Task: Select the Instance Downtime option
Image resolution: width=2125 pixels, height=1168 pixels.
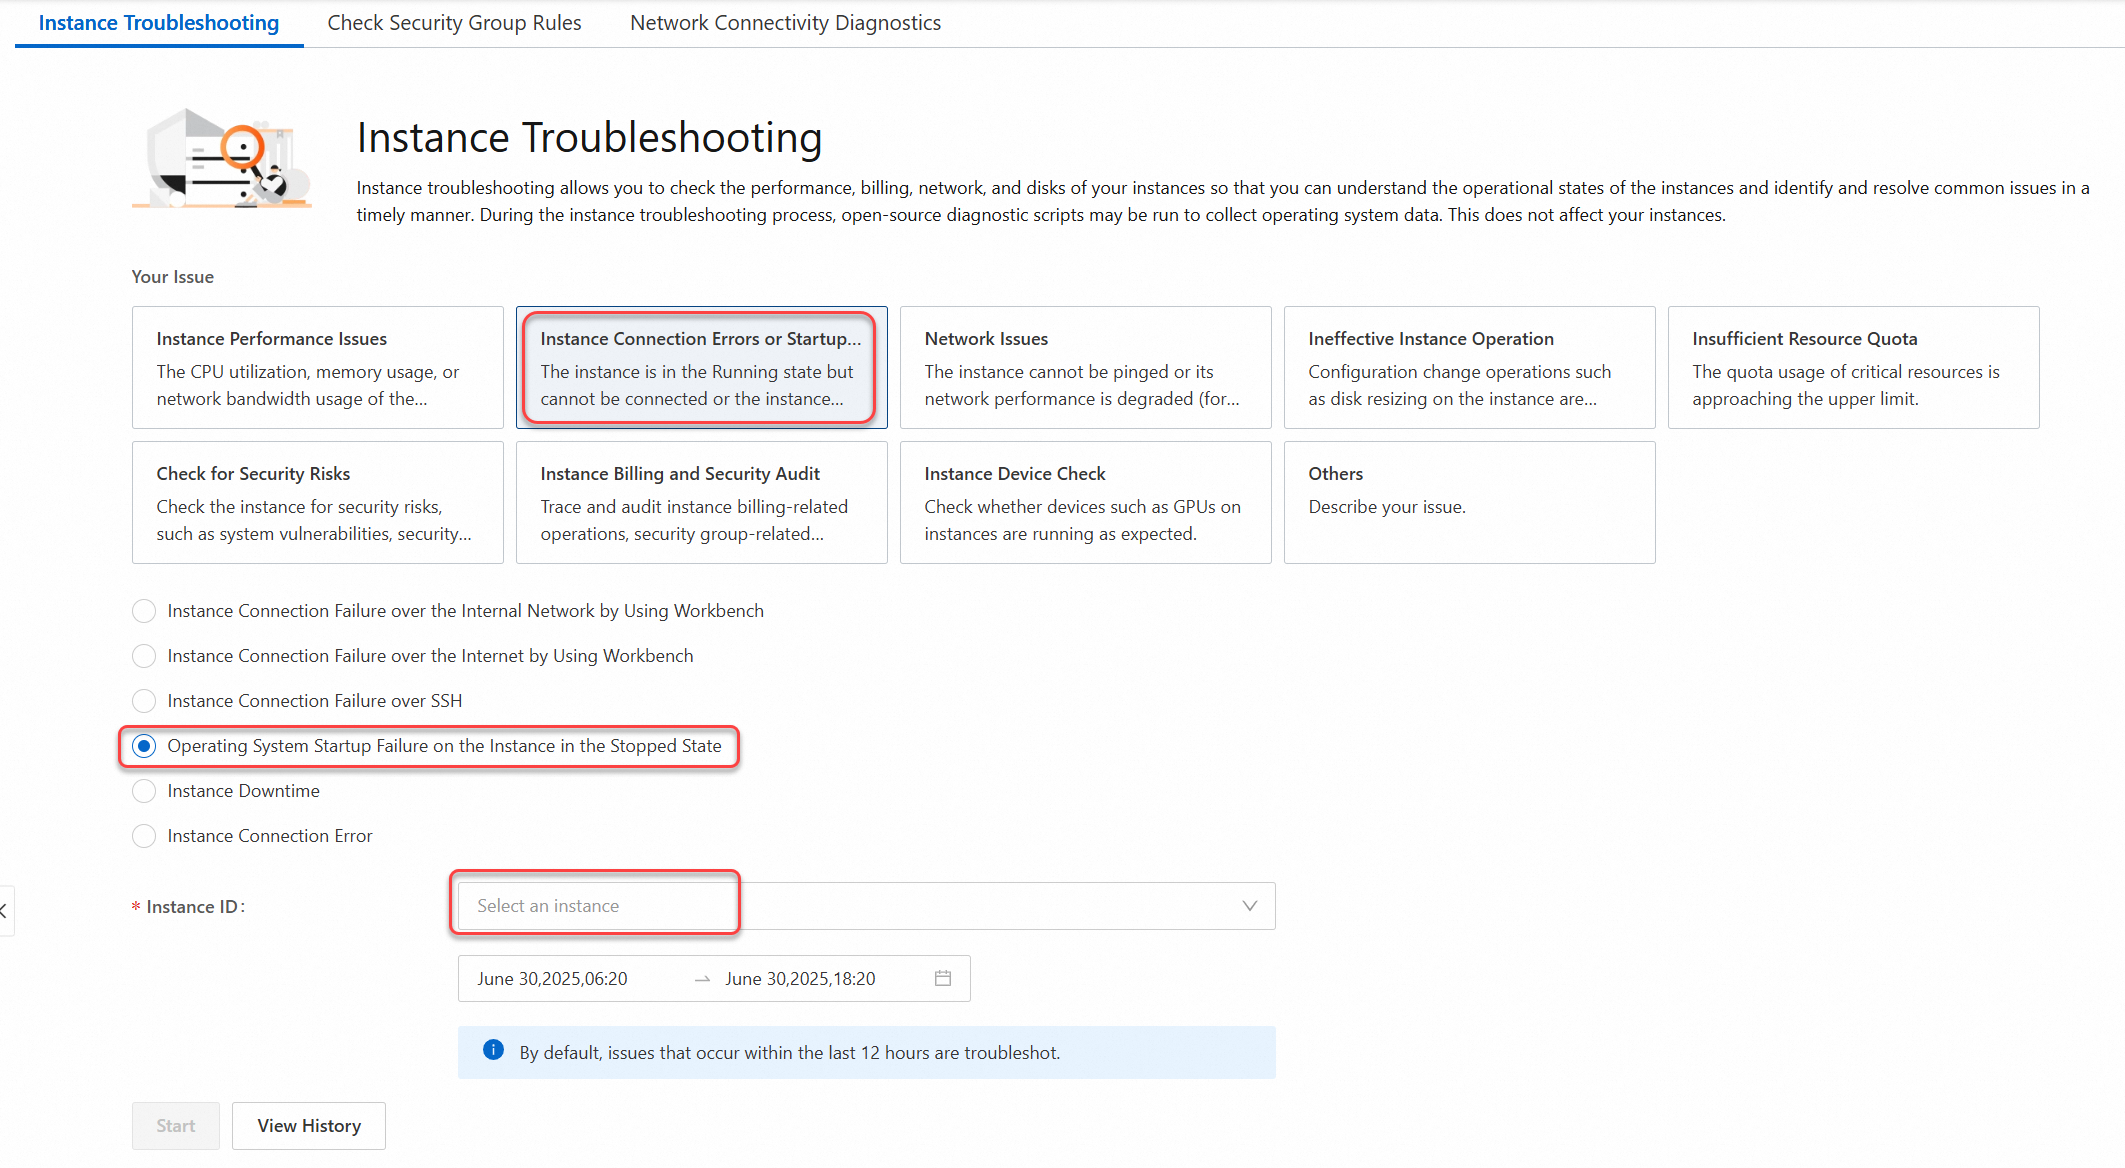Action: (x=145, y=791)
